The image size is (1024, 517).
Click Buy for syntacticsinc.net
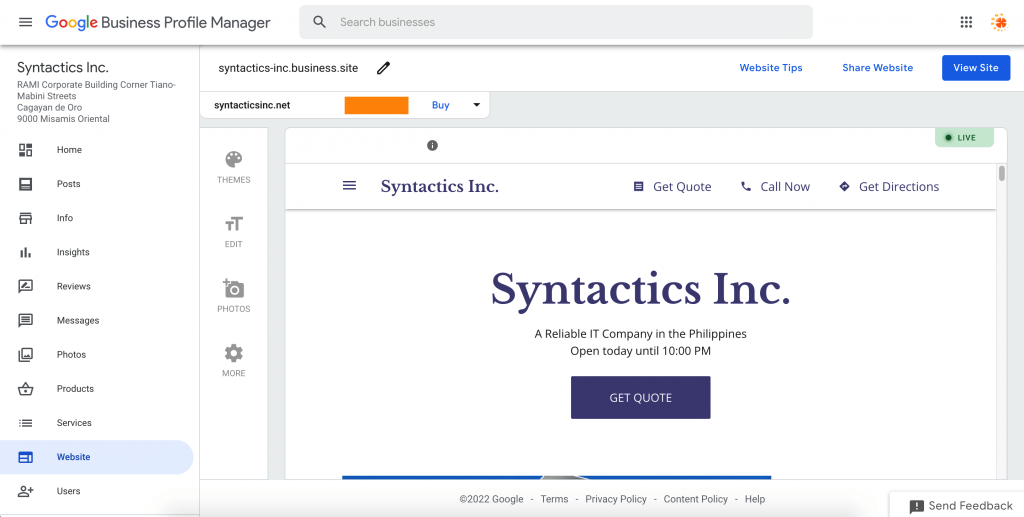pos(441,105)
